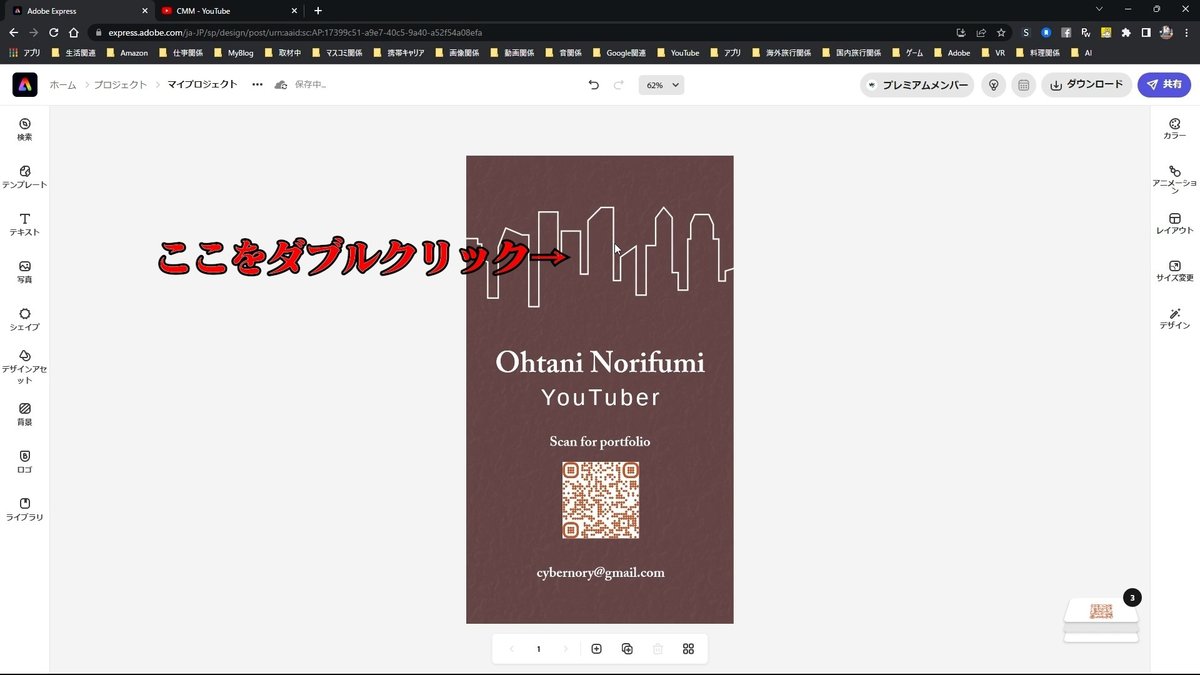
Task: Select the YouTuber title text
Action: (600, 398)
